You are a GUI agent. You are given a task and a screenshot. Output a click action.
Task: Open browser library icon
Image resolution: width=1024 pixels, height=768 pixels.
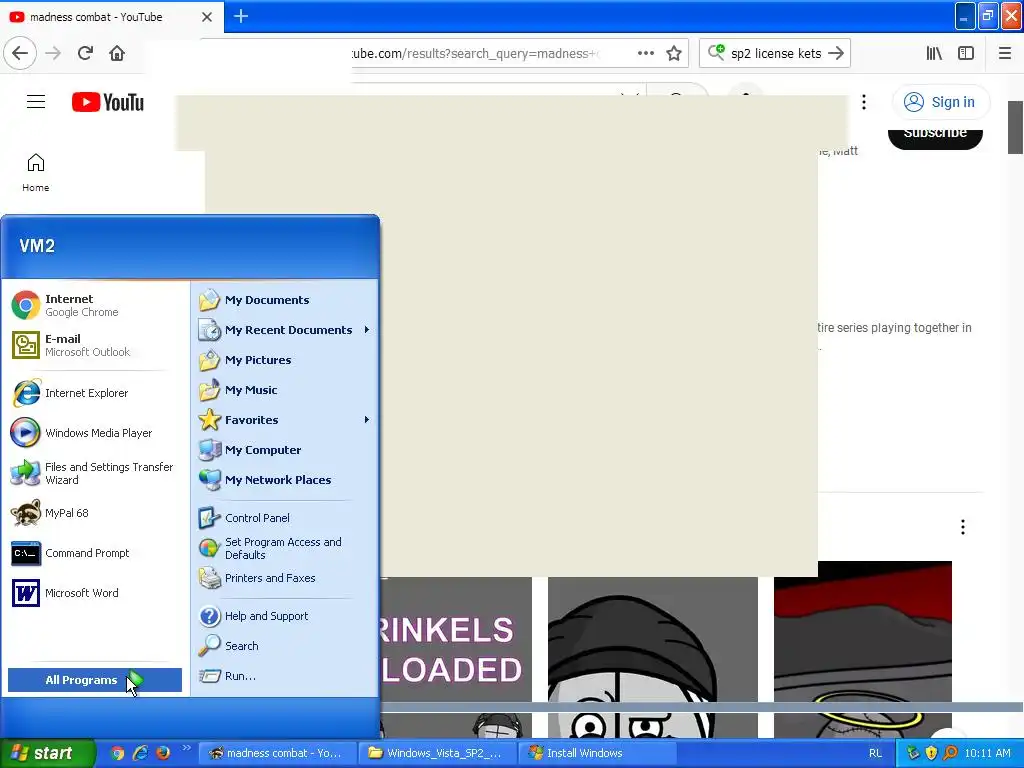point(934,53)
